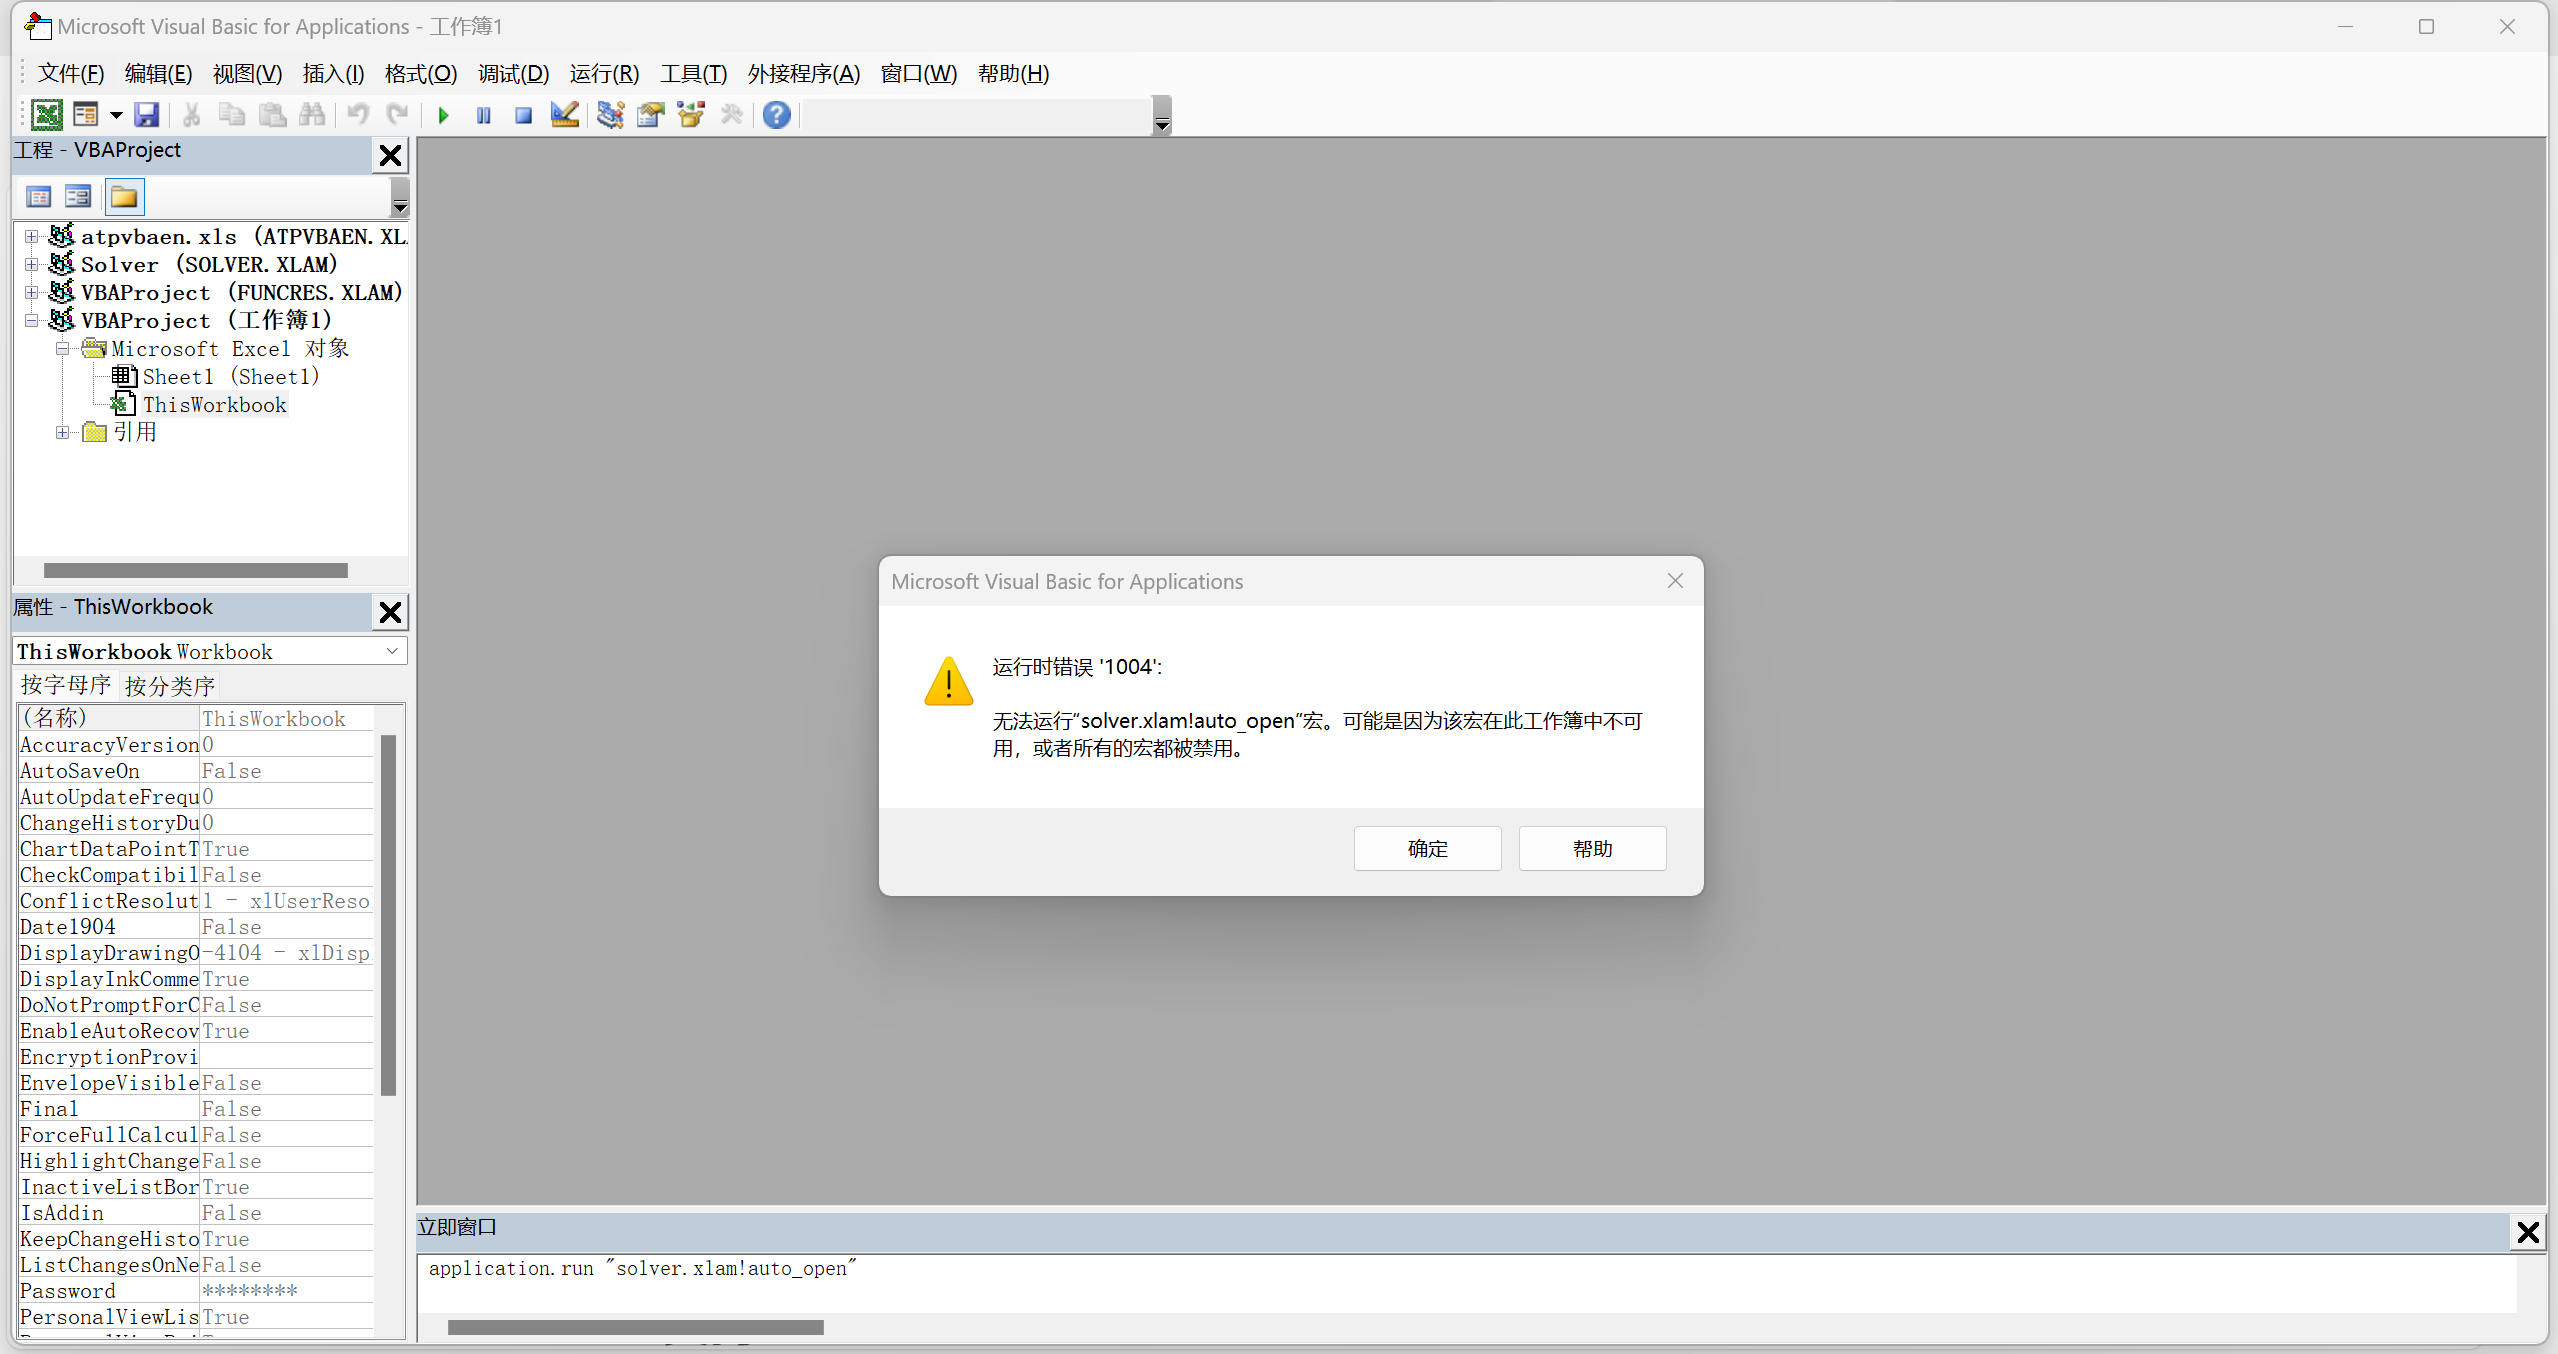
Task: Open the 编辑(E) menu
Action: tap(158, 74)
